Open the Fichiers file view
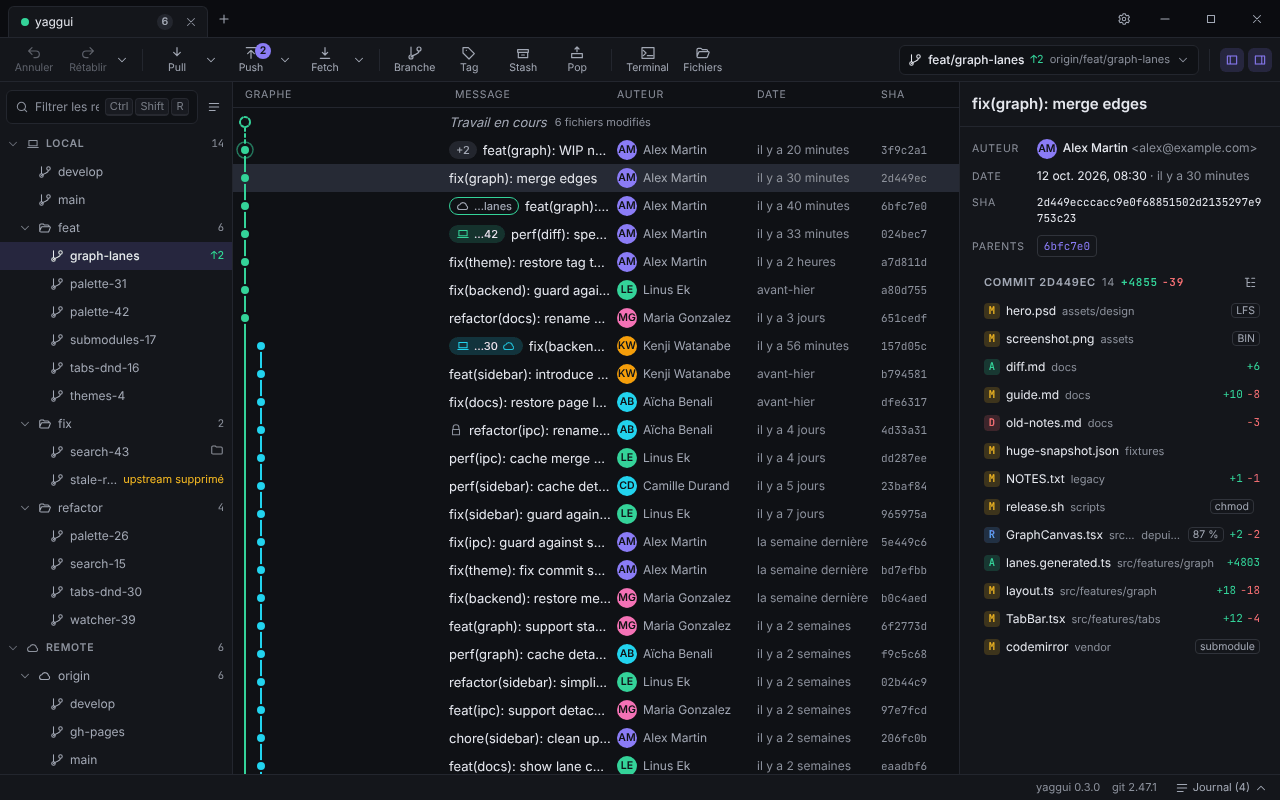The width and height of the screenshot is (1280, 800). click(703, 59)
